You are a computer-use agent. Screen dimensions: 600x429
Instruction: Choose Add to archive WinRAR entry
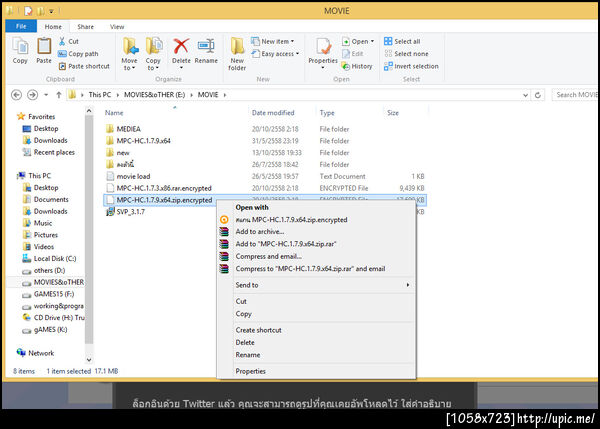[x=259, y=232]
